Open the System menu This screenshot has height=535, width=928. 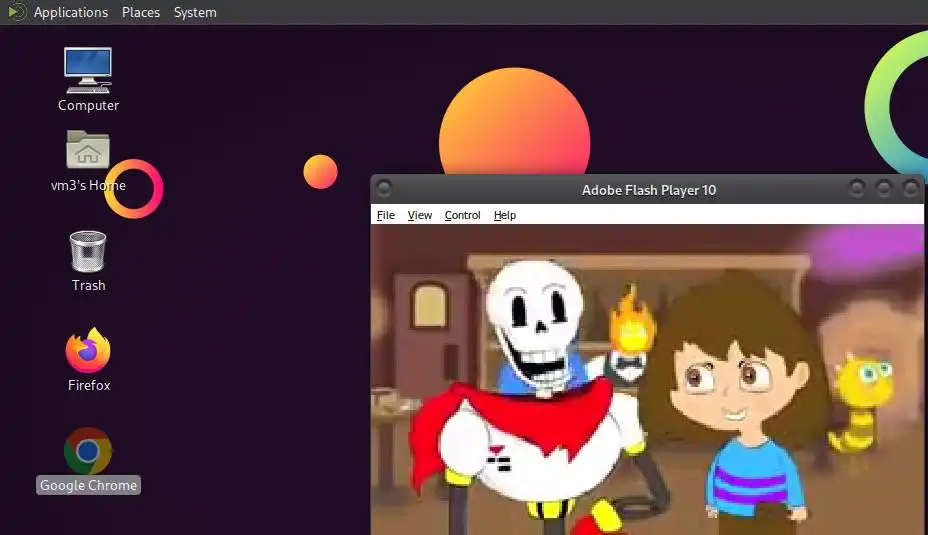pos(195,12)
